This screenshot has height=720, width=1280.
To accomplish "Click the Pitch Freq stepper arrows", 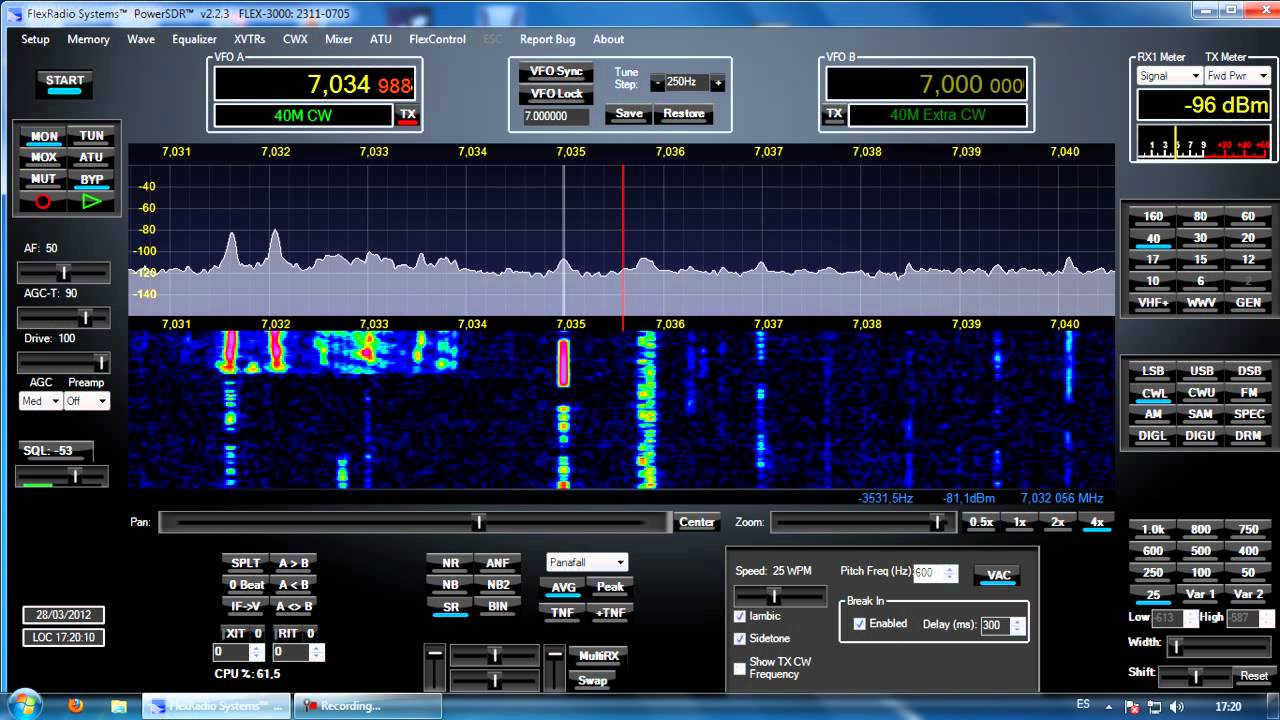I will coord(951,573).
